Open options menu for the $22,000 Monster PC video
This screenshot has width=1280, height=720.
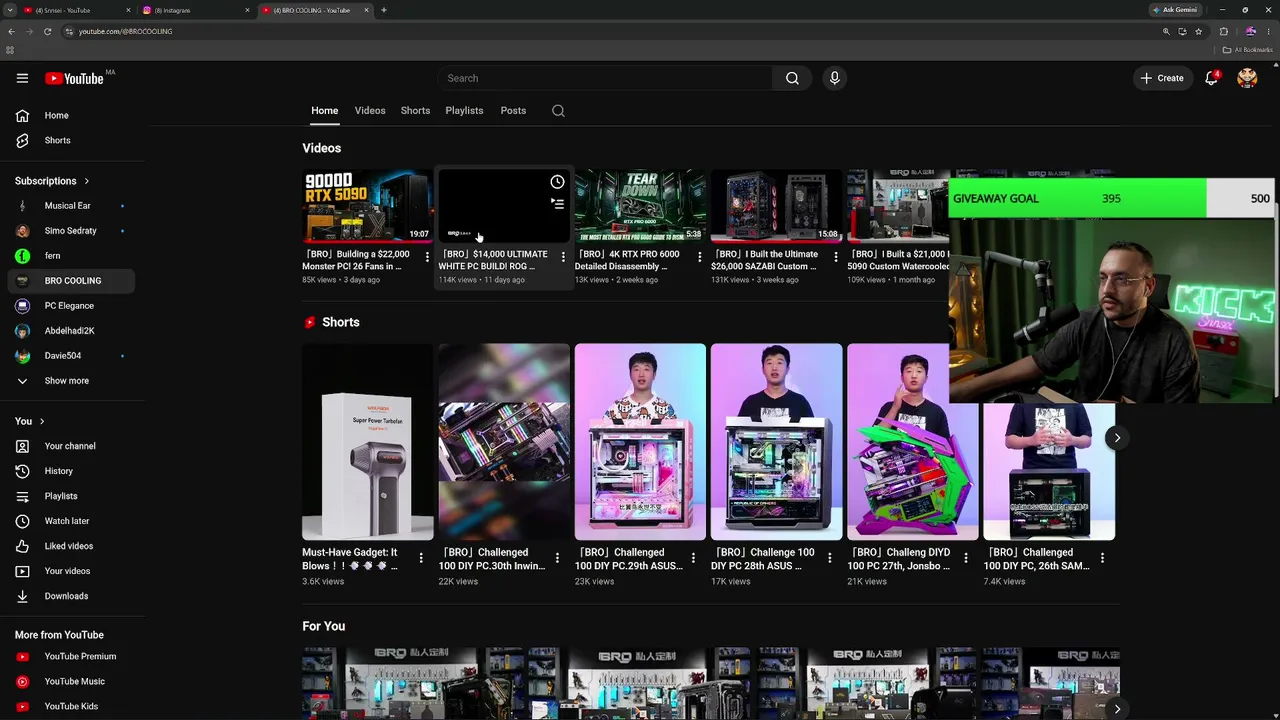tap(427, 258)
